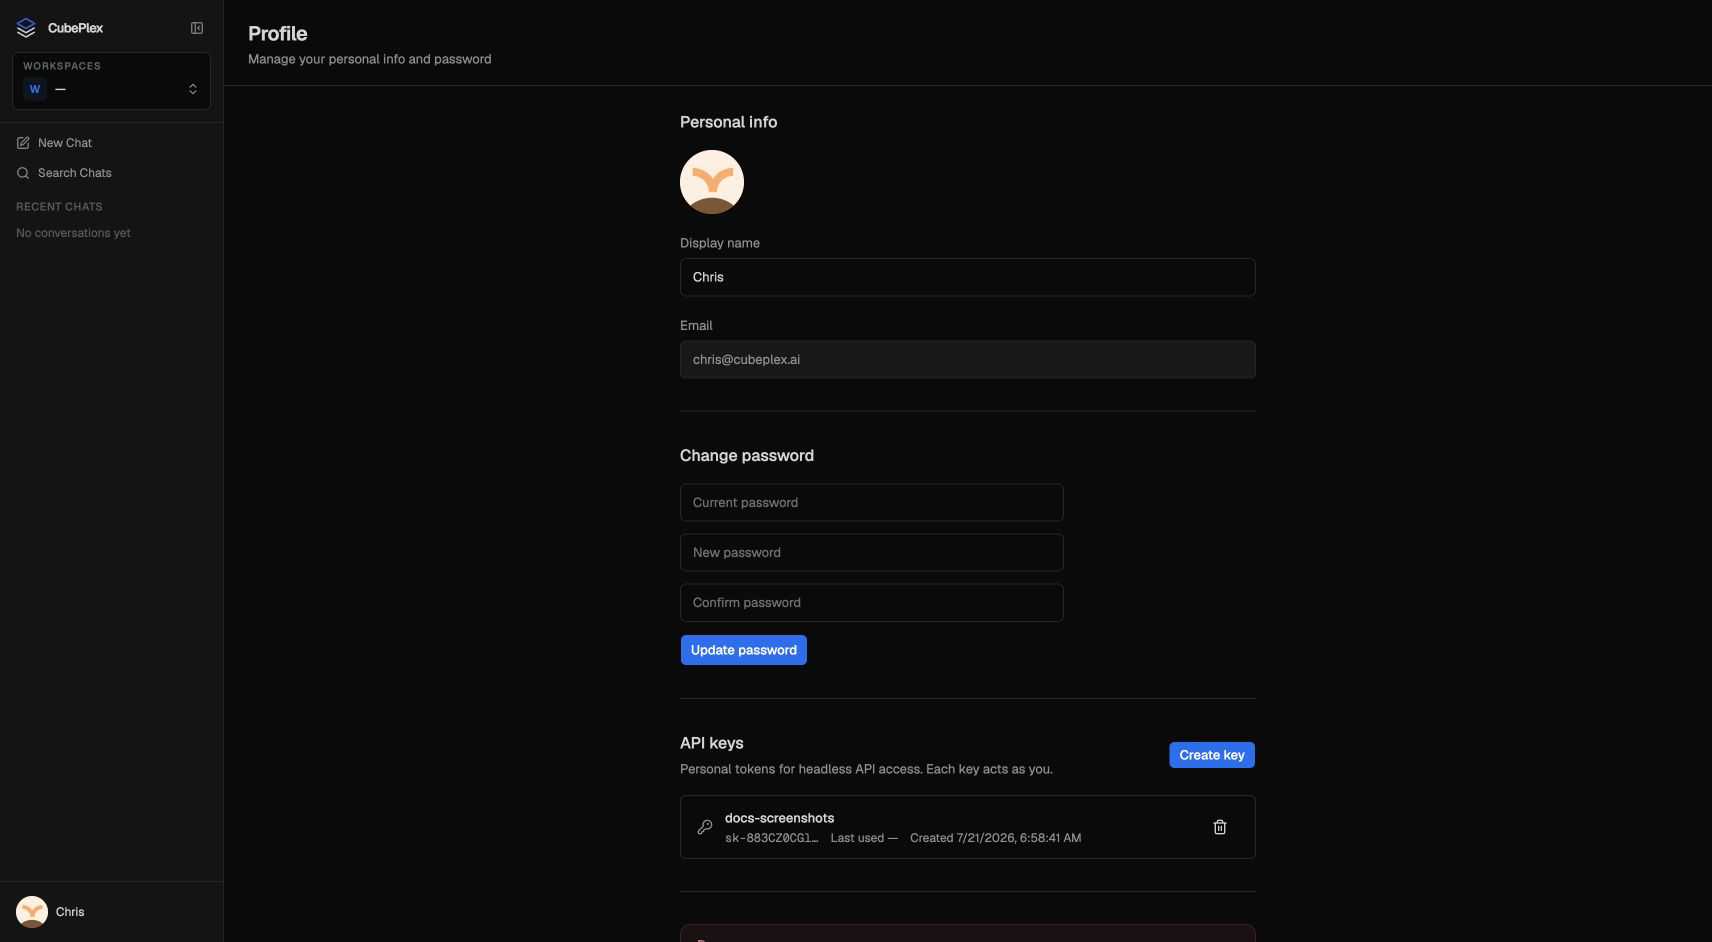Click the API keys heading
This screenshot has height=942, width=1712.
(x=711, y=743)
